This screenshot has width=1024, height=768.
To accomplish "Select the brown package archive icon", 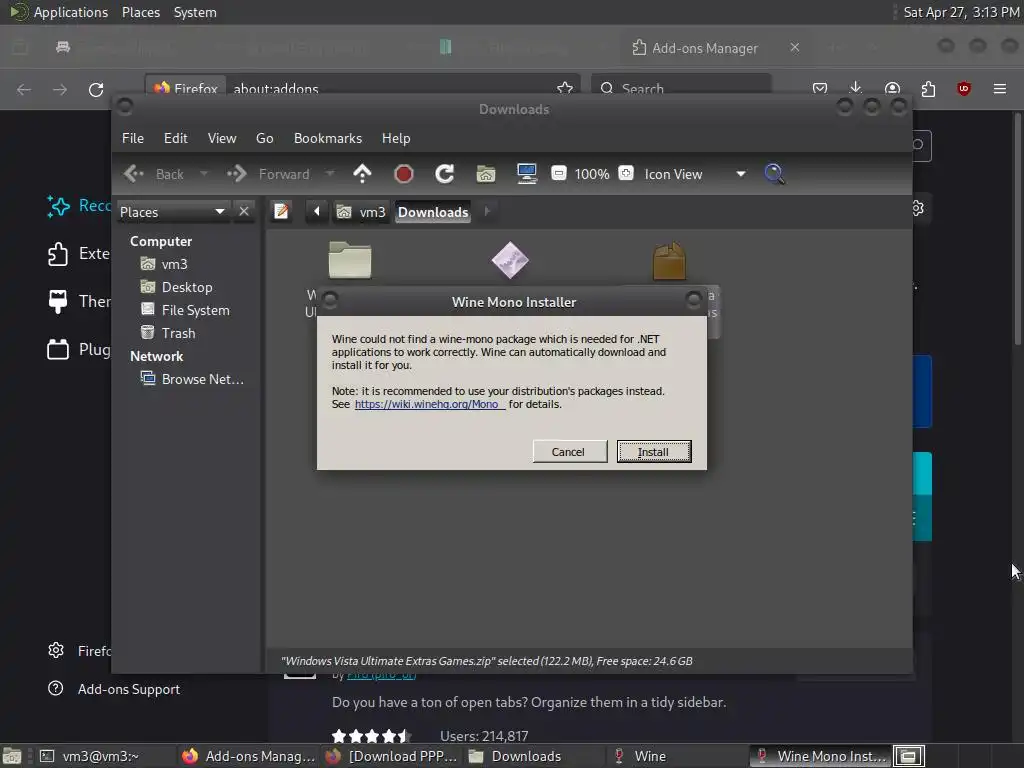I will (669, 261).
